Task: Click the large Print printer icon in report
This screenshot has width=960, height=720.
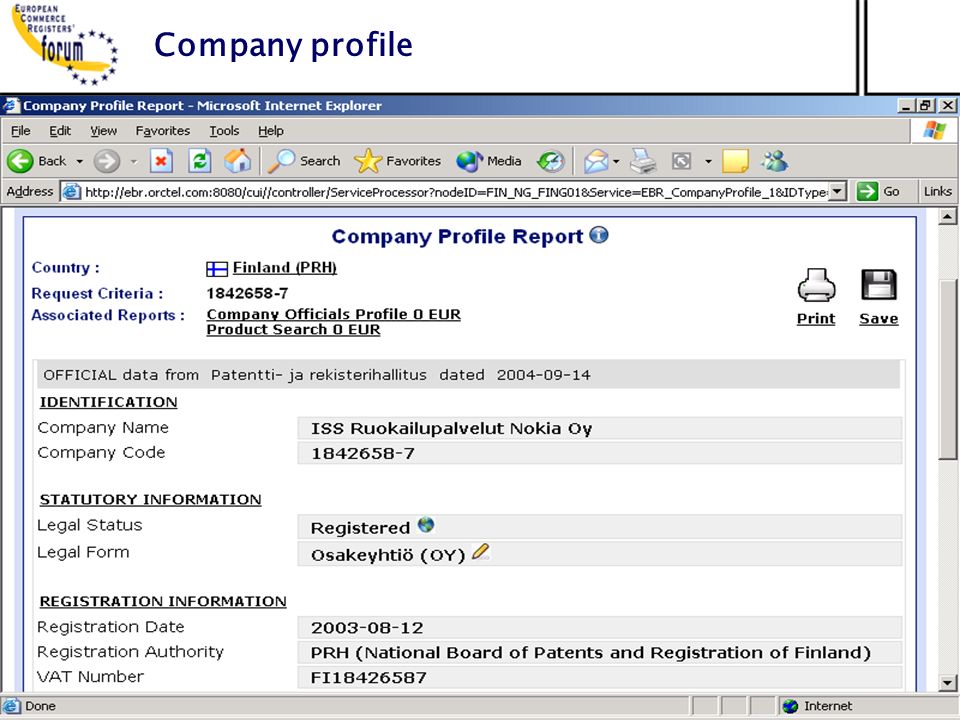Action: [816, 285]
